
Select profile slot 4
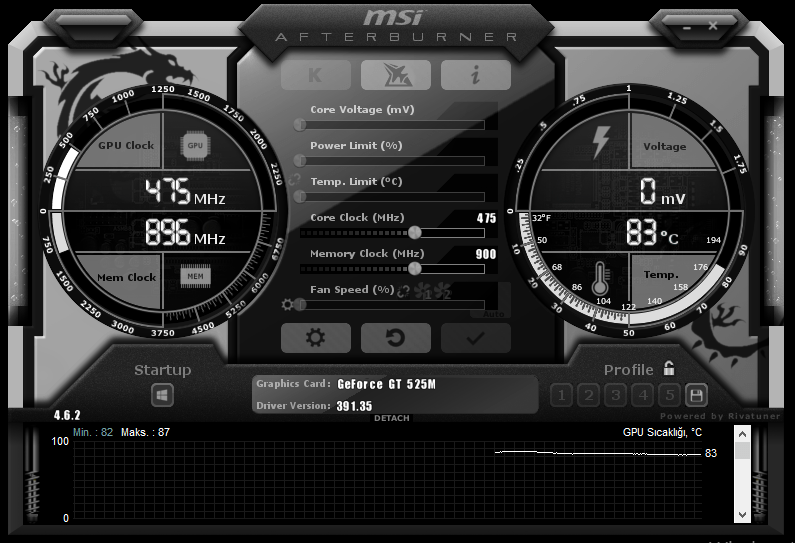pos(643,395)
